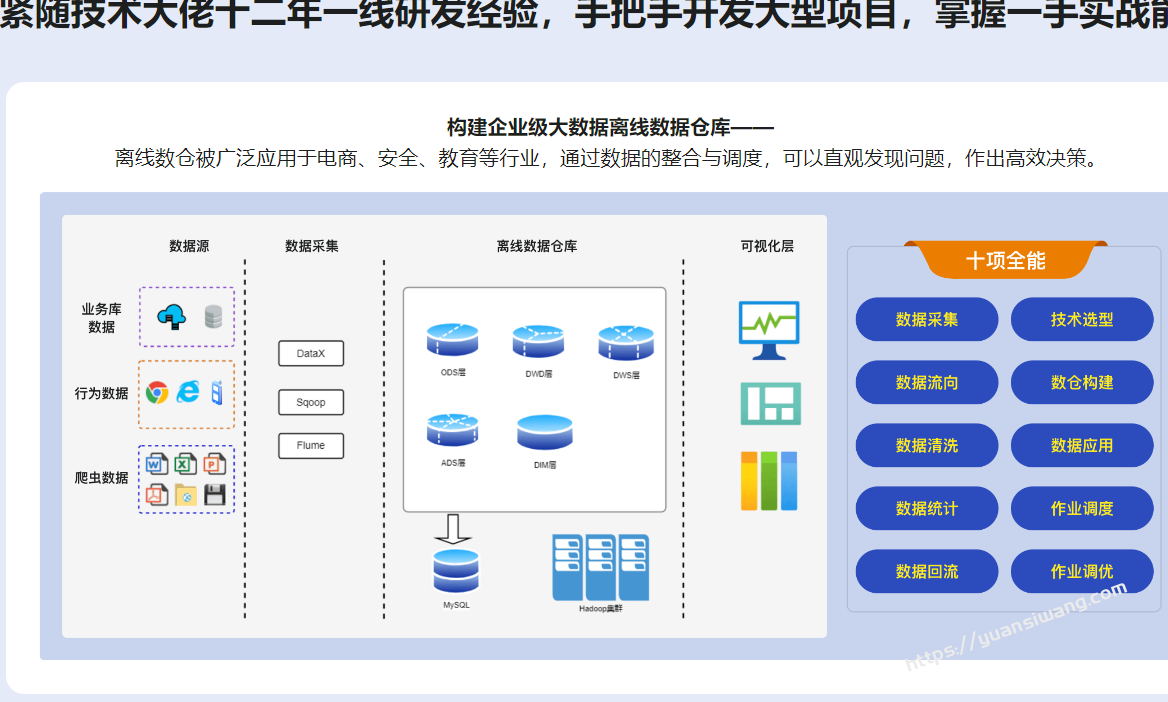Click the DWS层 disk icon
Image resolution: width=1168 pixels, height=702 pixels.
(x=626, y=343)
